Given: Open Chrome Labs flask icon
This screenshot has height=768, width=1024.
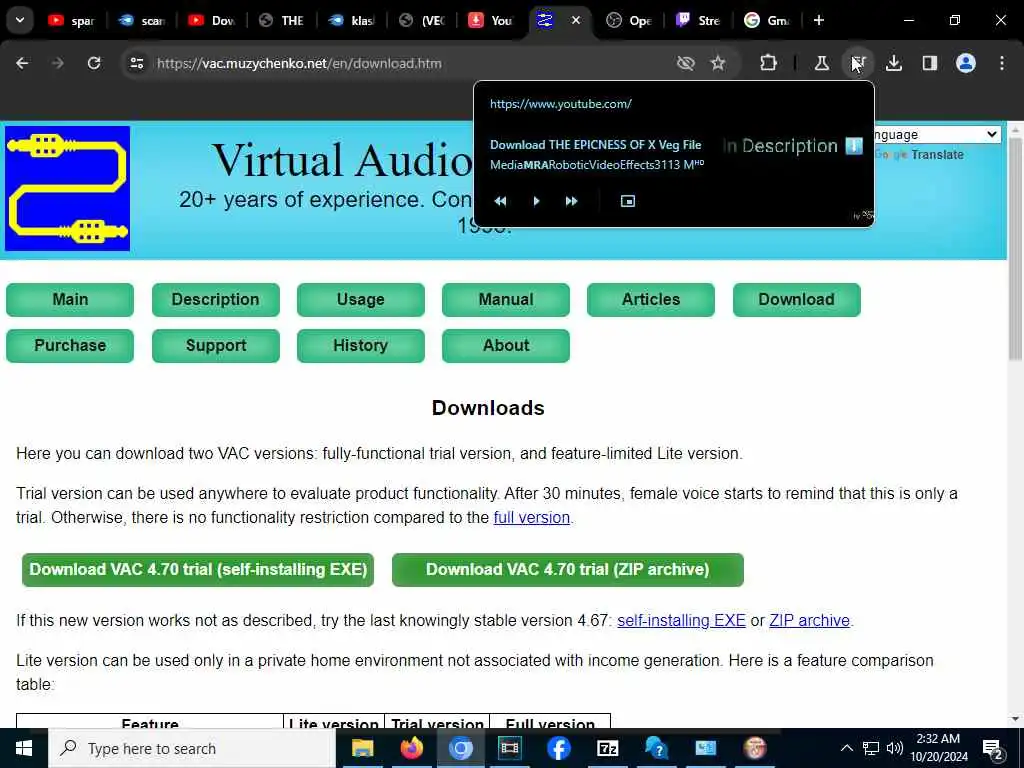Looking at the screenshot, I should point(822,63).
